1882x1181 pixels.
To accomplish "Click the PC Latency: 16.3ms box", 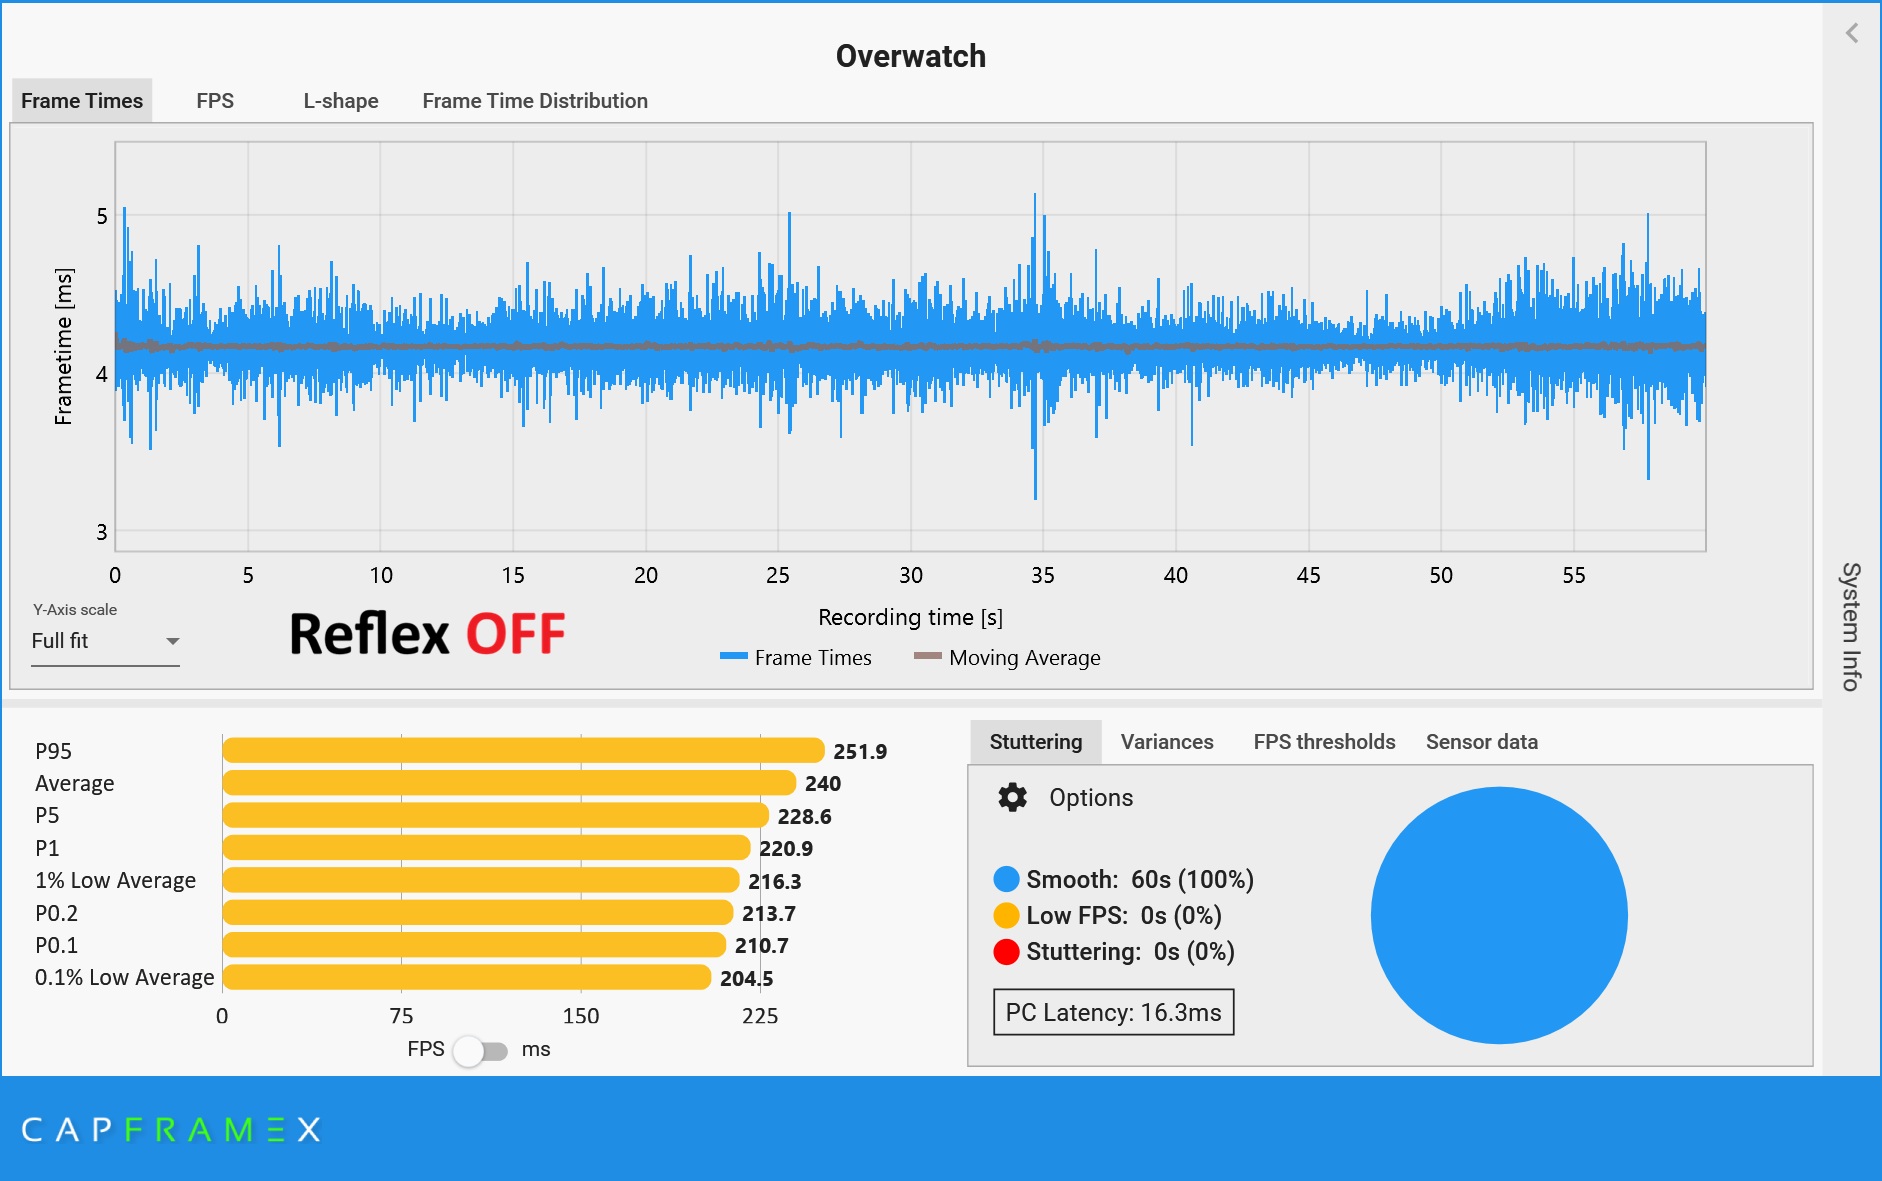I will coord(1113,1012).
